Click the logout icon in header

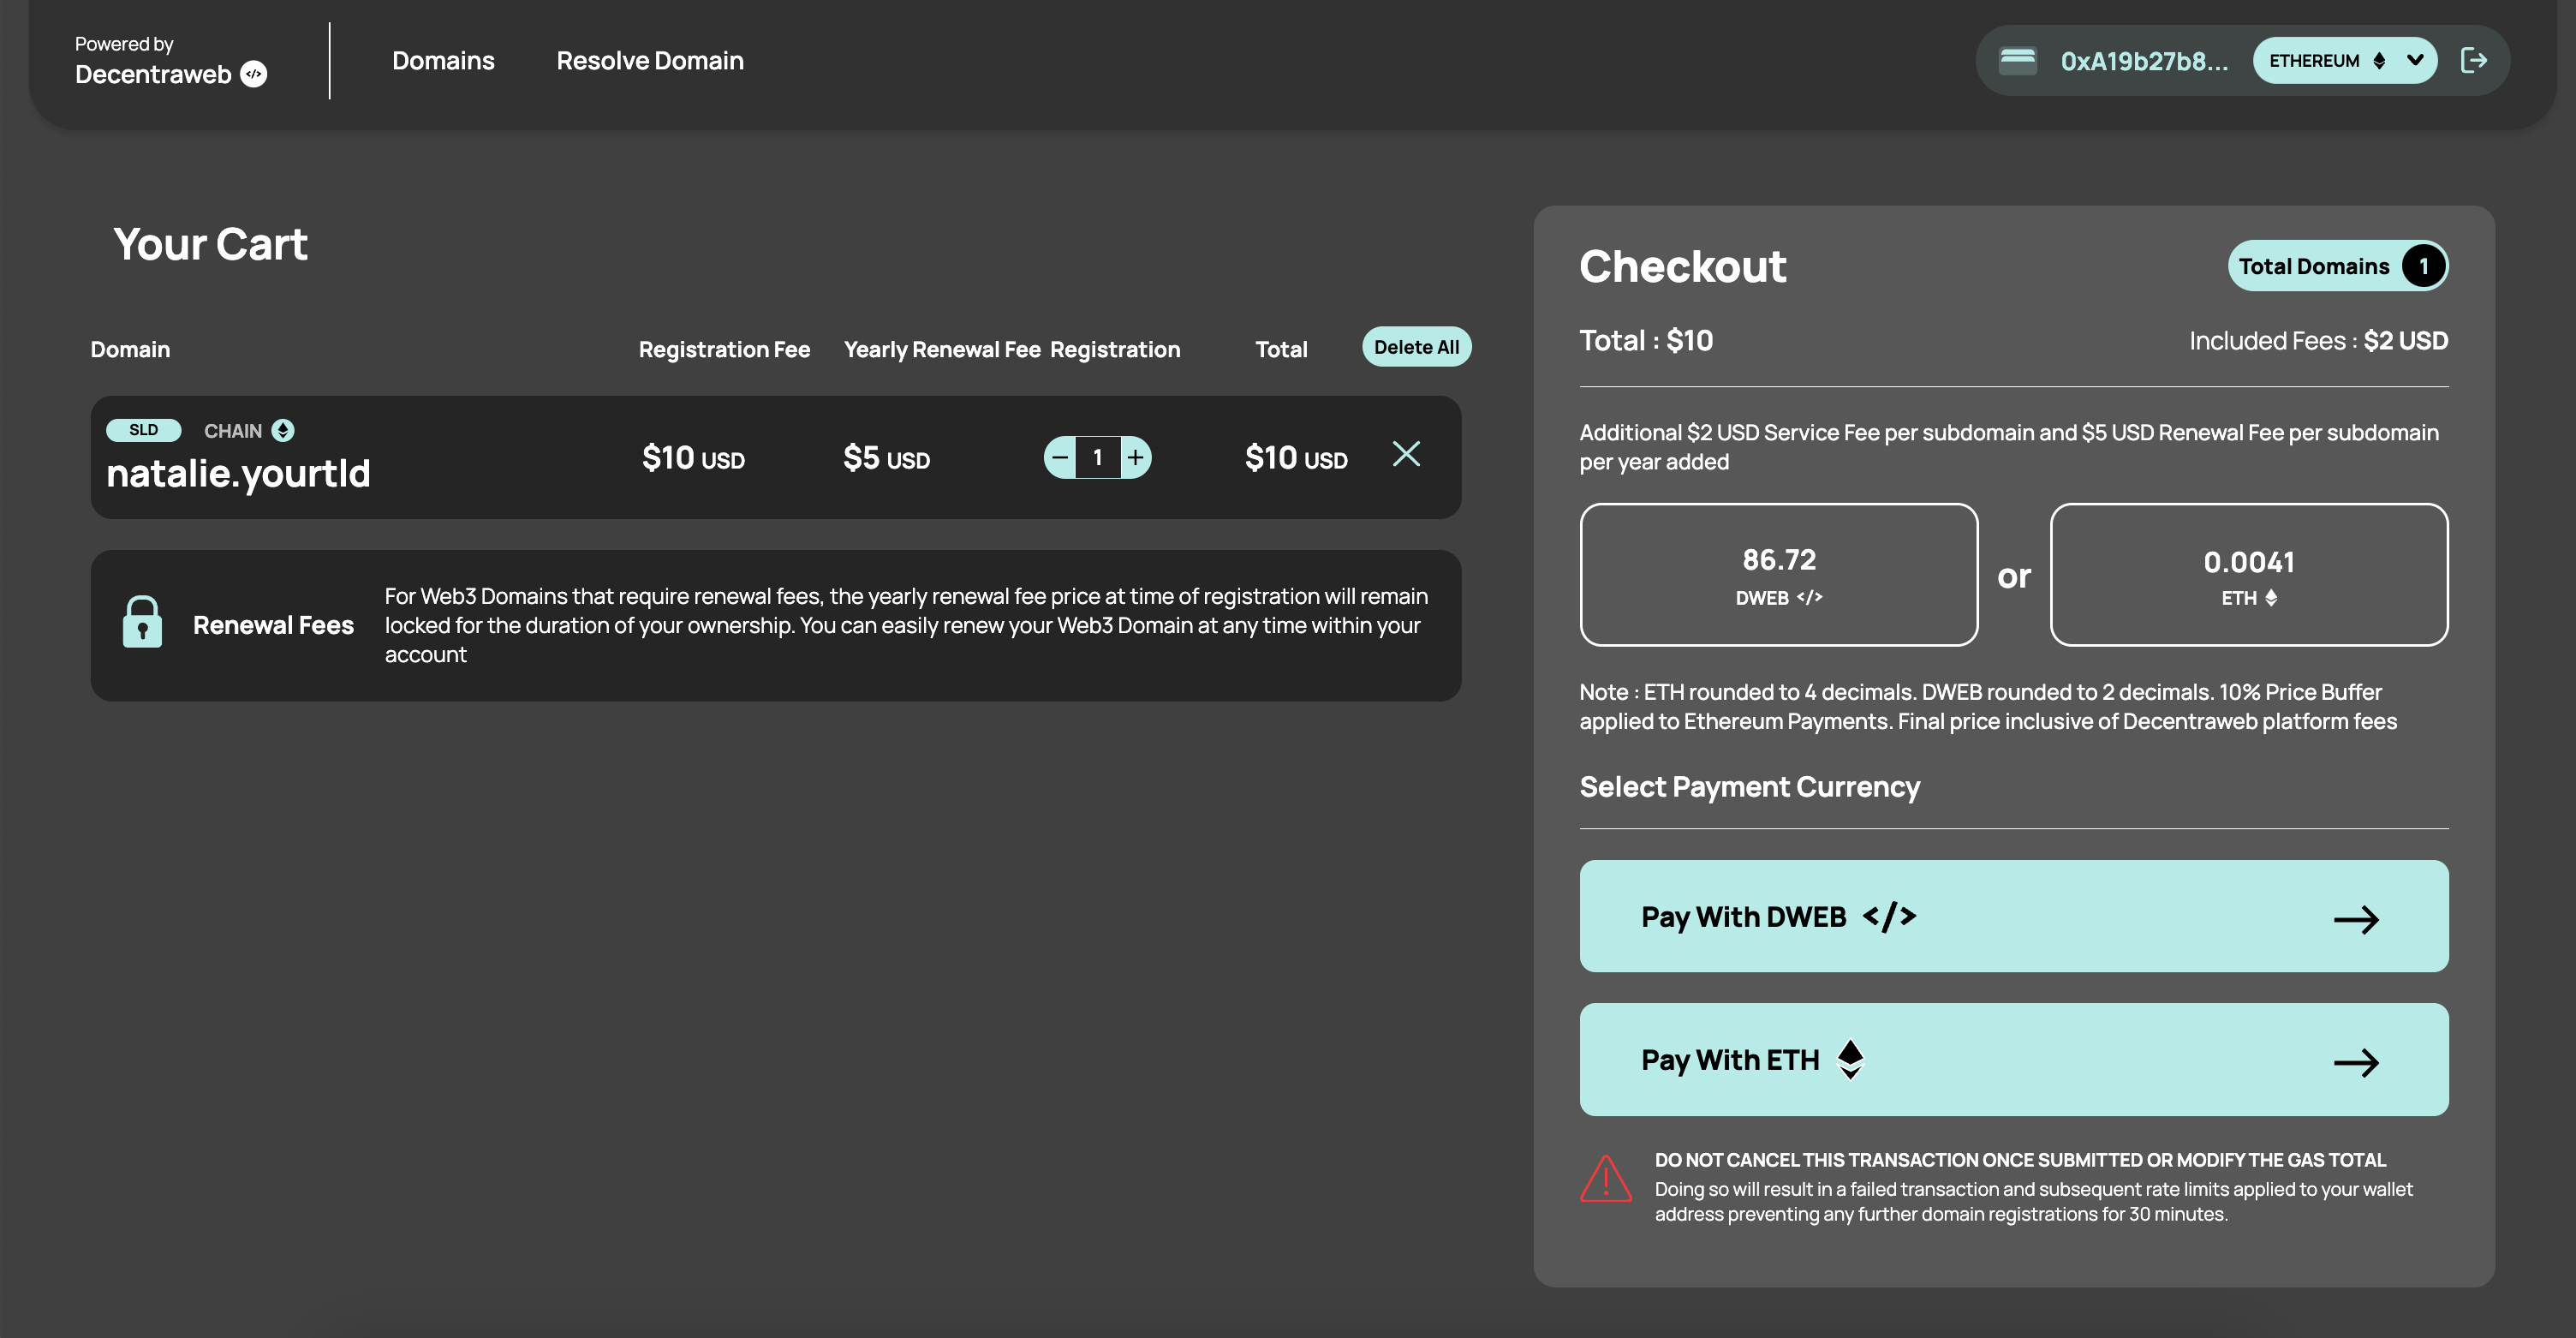click(x=2473, y=61)
